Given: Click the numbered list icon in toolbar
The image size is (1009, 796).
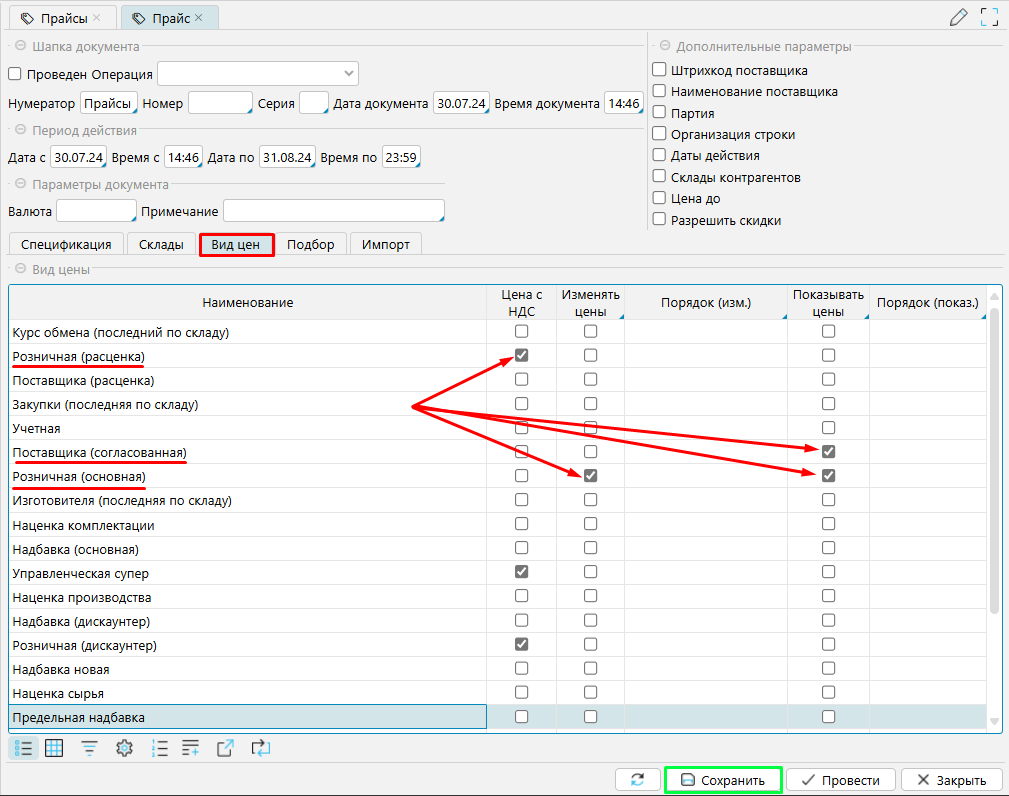Looking at the screenshot, I should click(159, 747).
